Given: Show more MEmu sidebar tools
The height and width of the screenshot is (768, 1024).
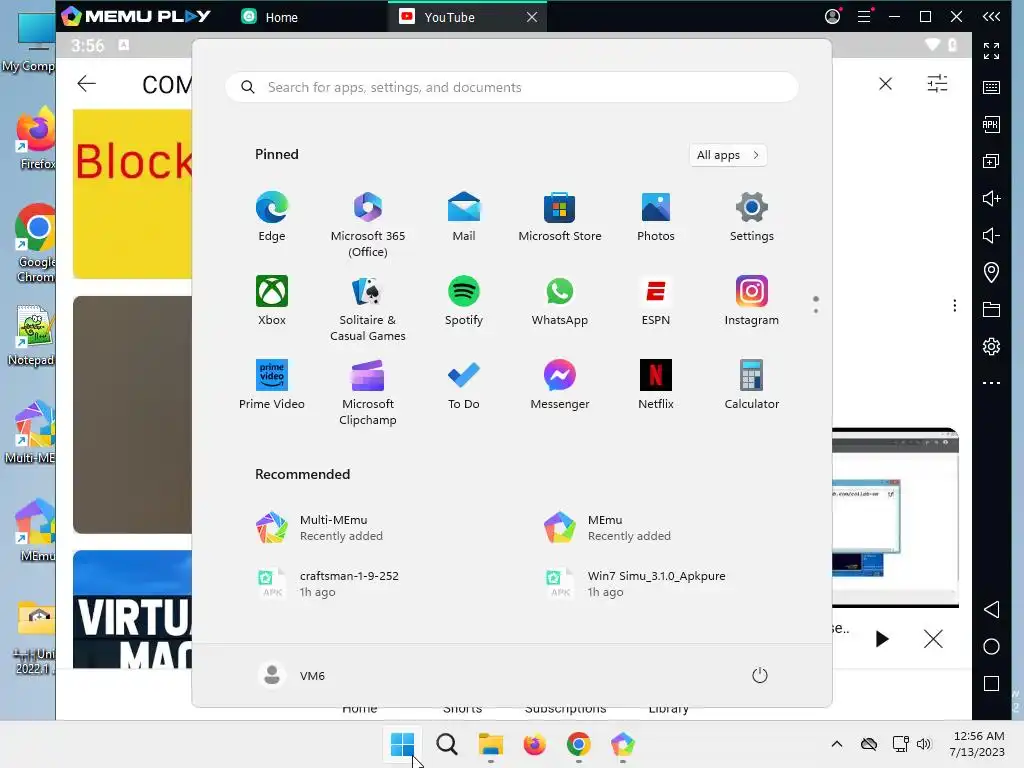Looking at the screenshot, I should point(991,383).
